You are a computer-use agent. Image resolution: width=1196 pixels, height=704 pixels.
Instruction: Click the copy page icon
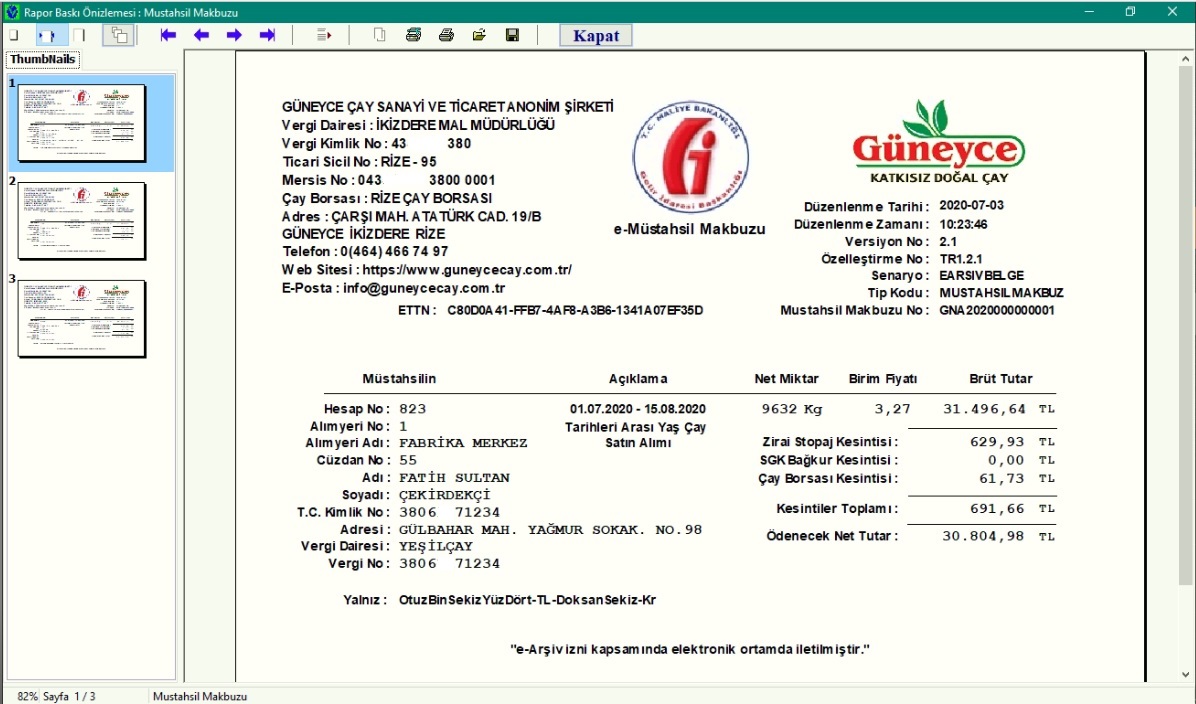coord(380,35)
